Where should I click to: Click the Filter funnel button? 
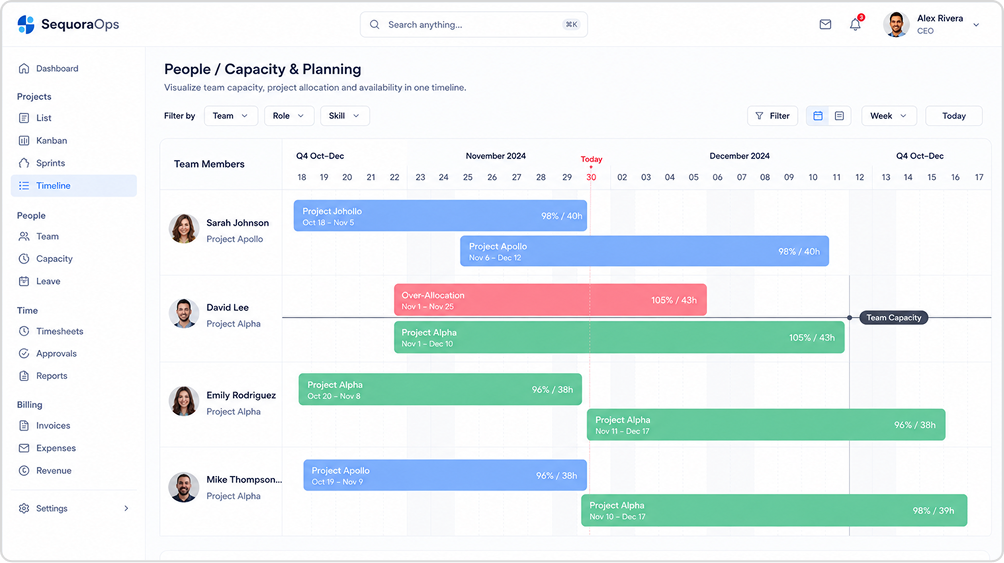772,116
